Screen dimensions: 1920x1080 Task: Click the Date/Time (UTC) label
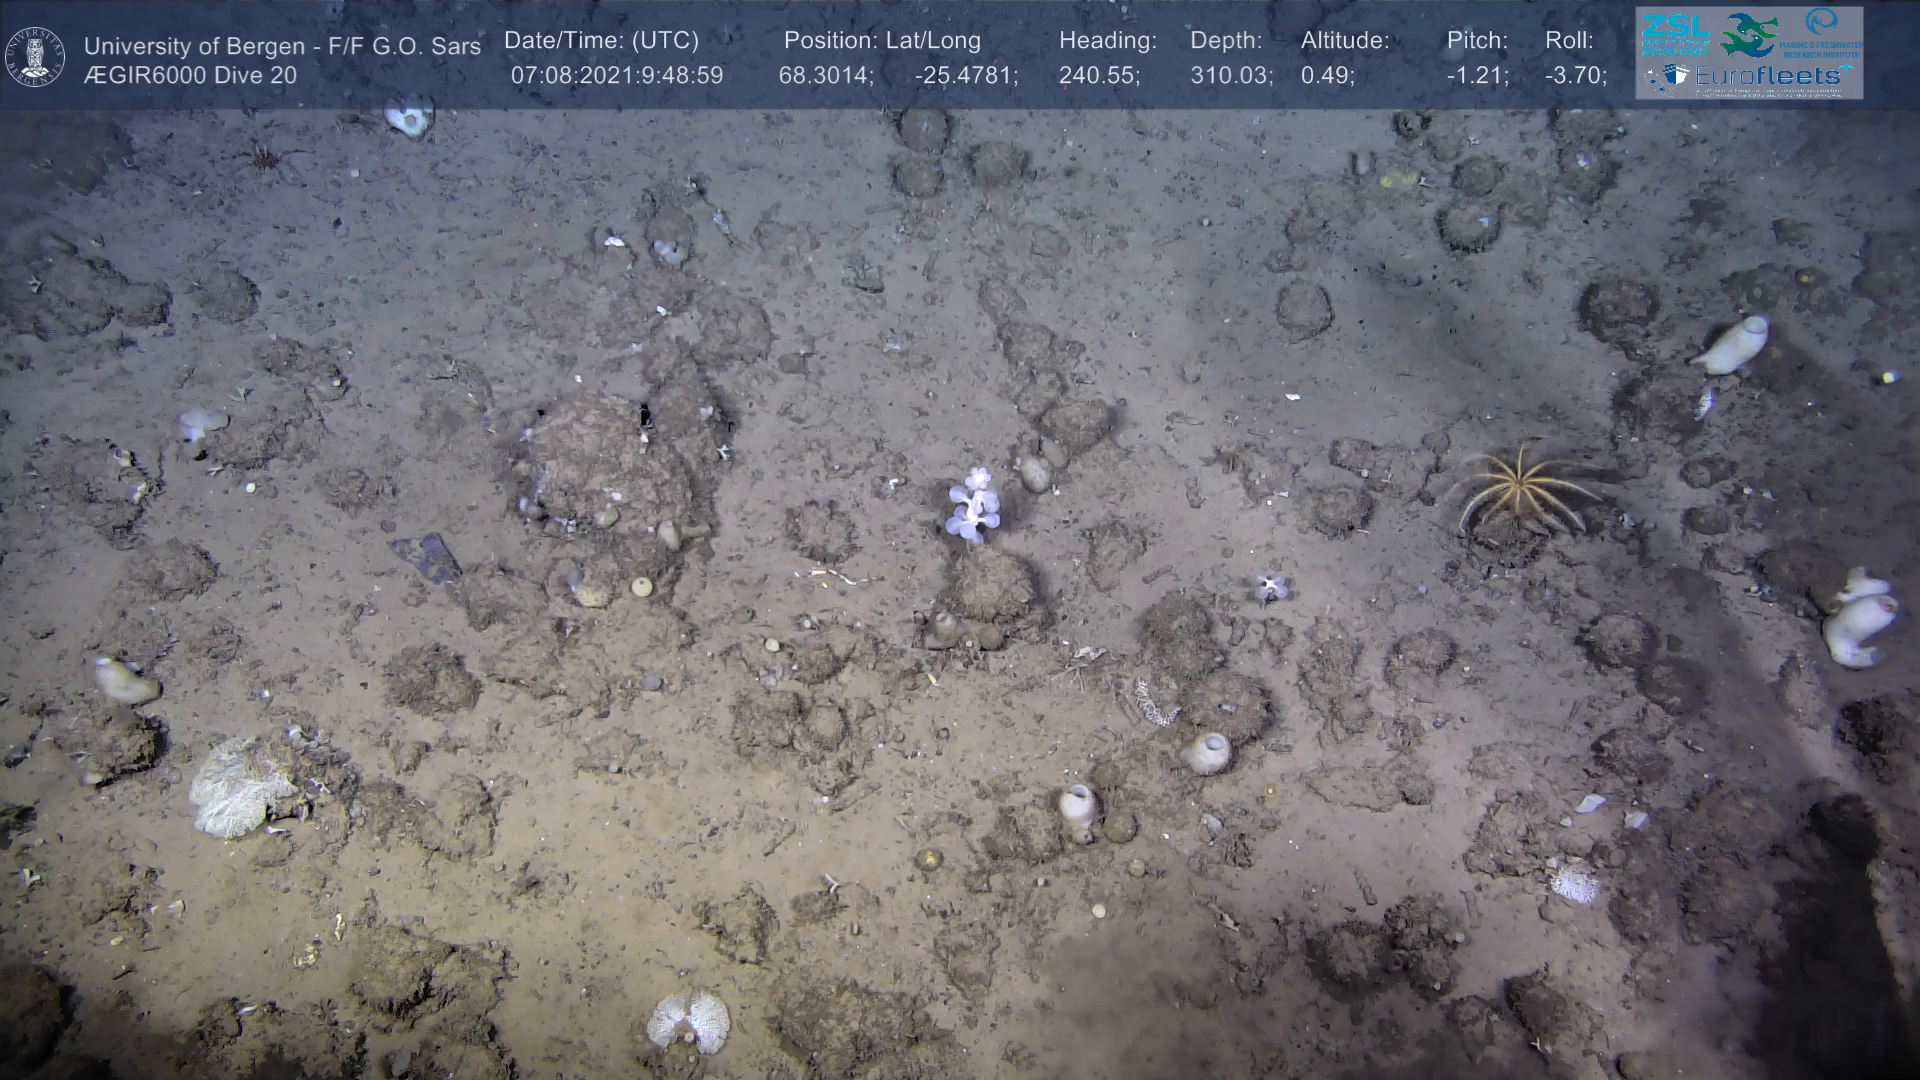pos(601,40)
